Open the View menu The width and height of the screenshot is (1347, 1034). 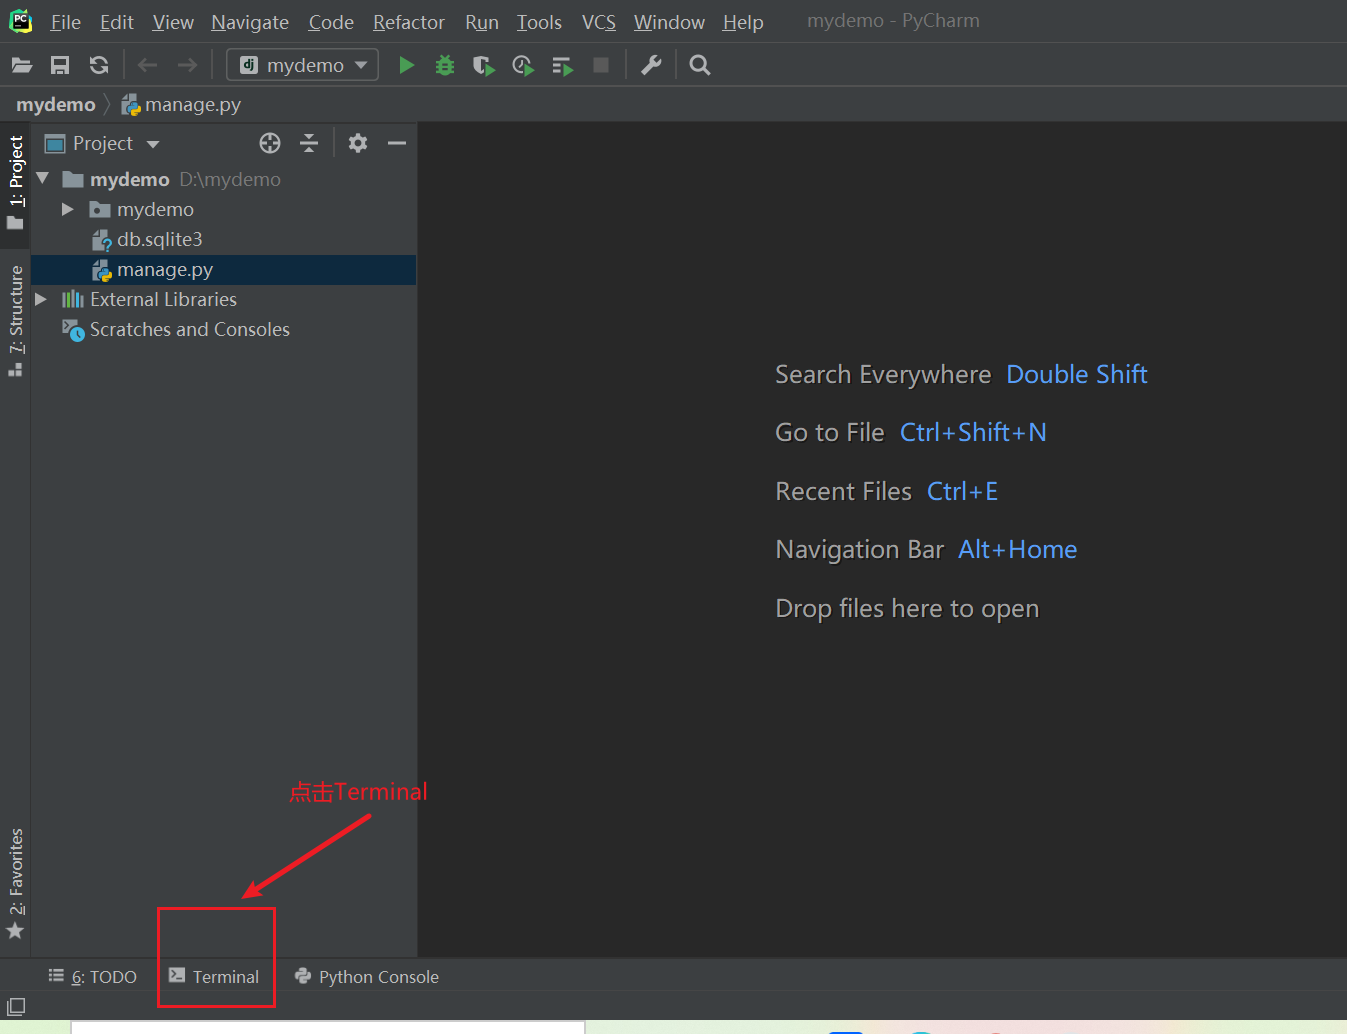(x=173, y=22)
